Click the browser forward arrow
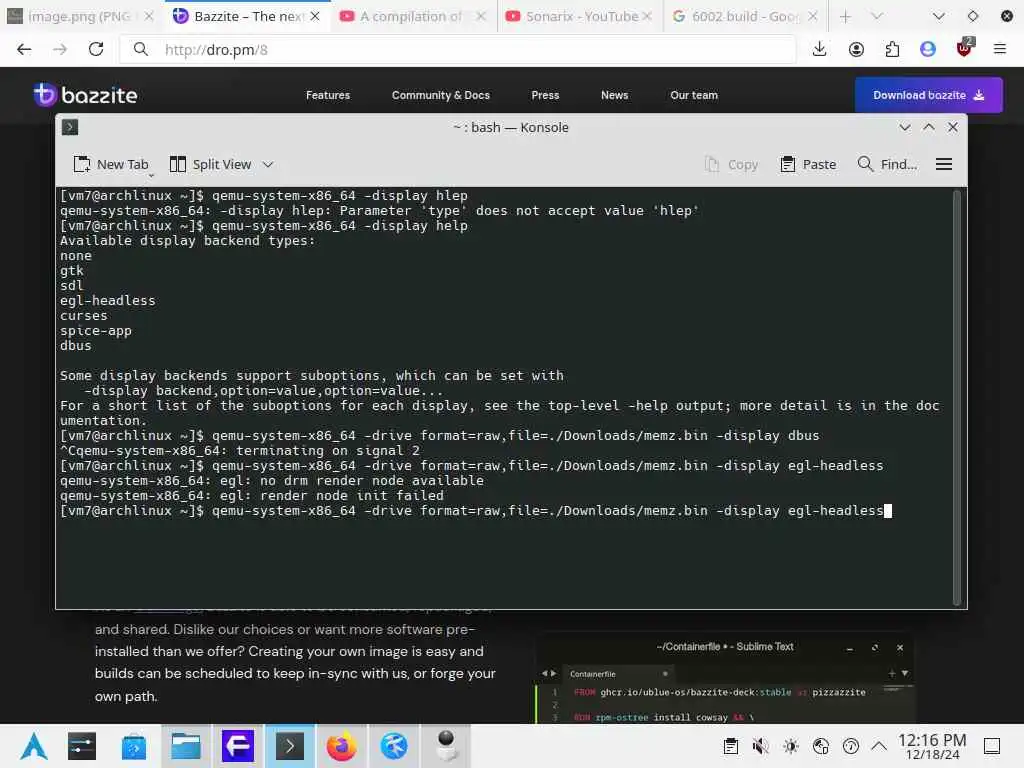This screenshot has width=1024, height=768. point(60,49)
